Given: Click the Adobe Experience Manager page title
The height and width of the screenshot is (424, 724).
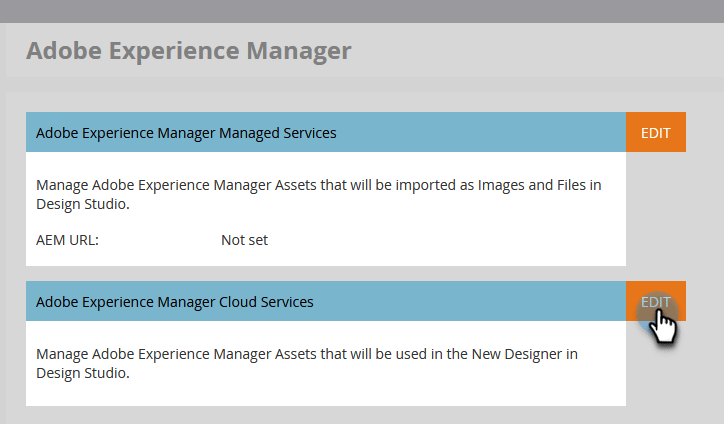Looking at the screenshot, I should click(188, 51).
